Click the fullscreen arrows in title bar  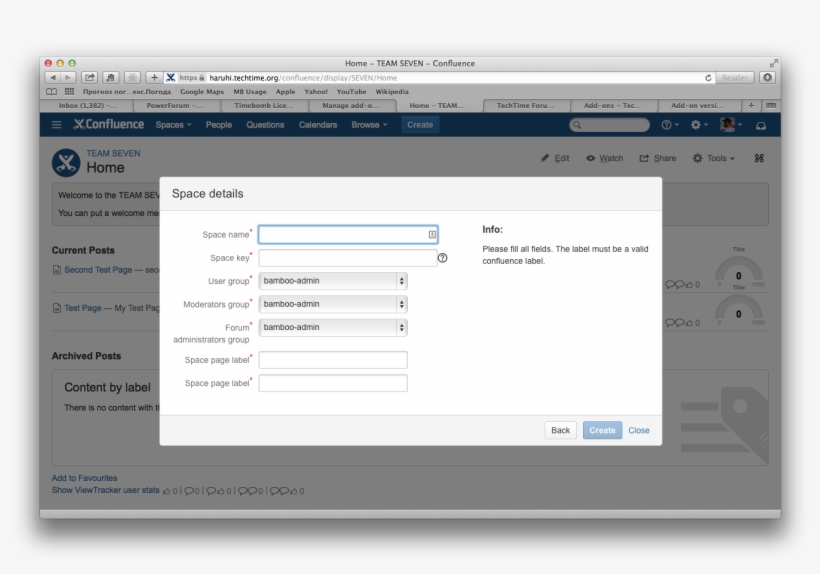coord(773,63)
